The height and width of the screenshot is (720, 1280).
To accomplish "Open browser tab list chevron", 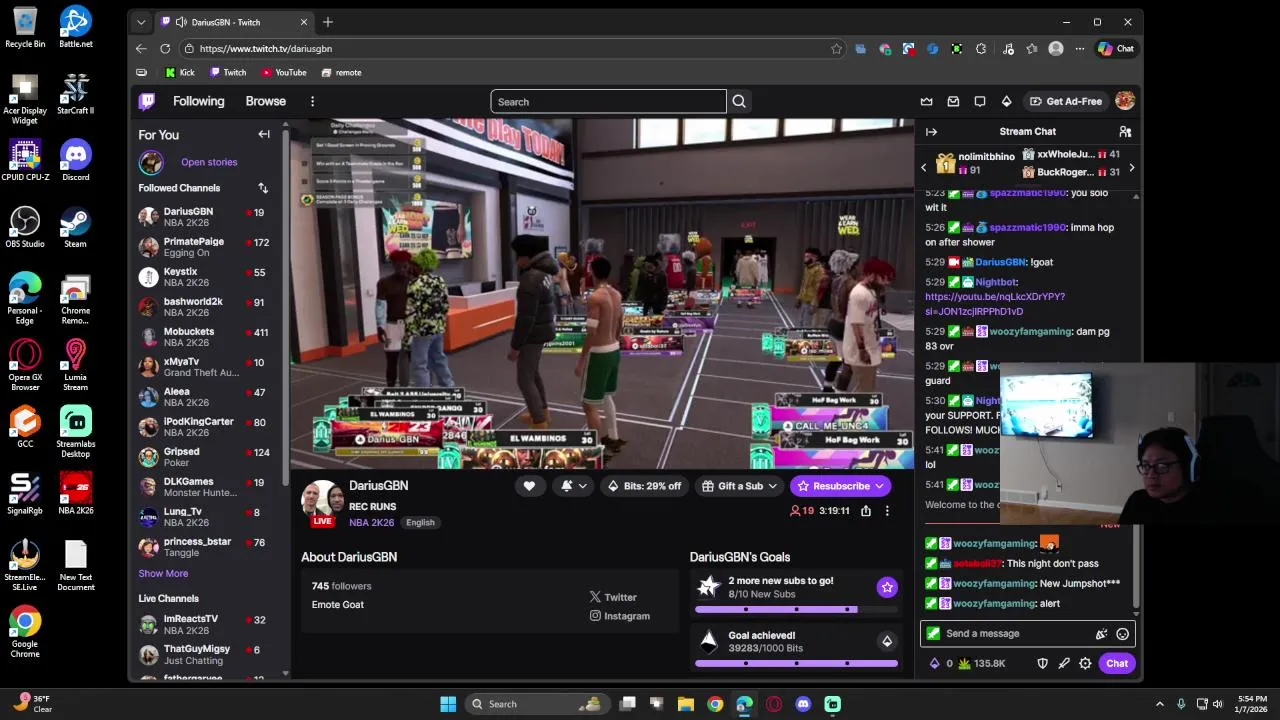I will (141, 22).
